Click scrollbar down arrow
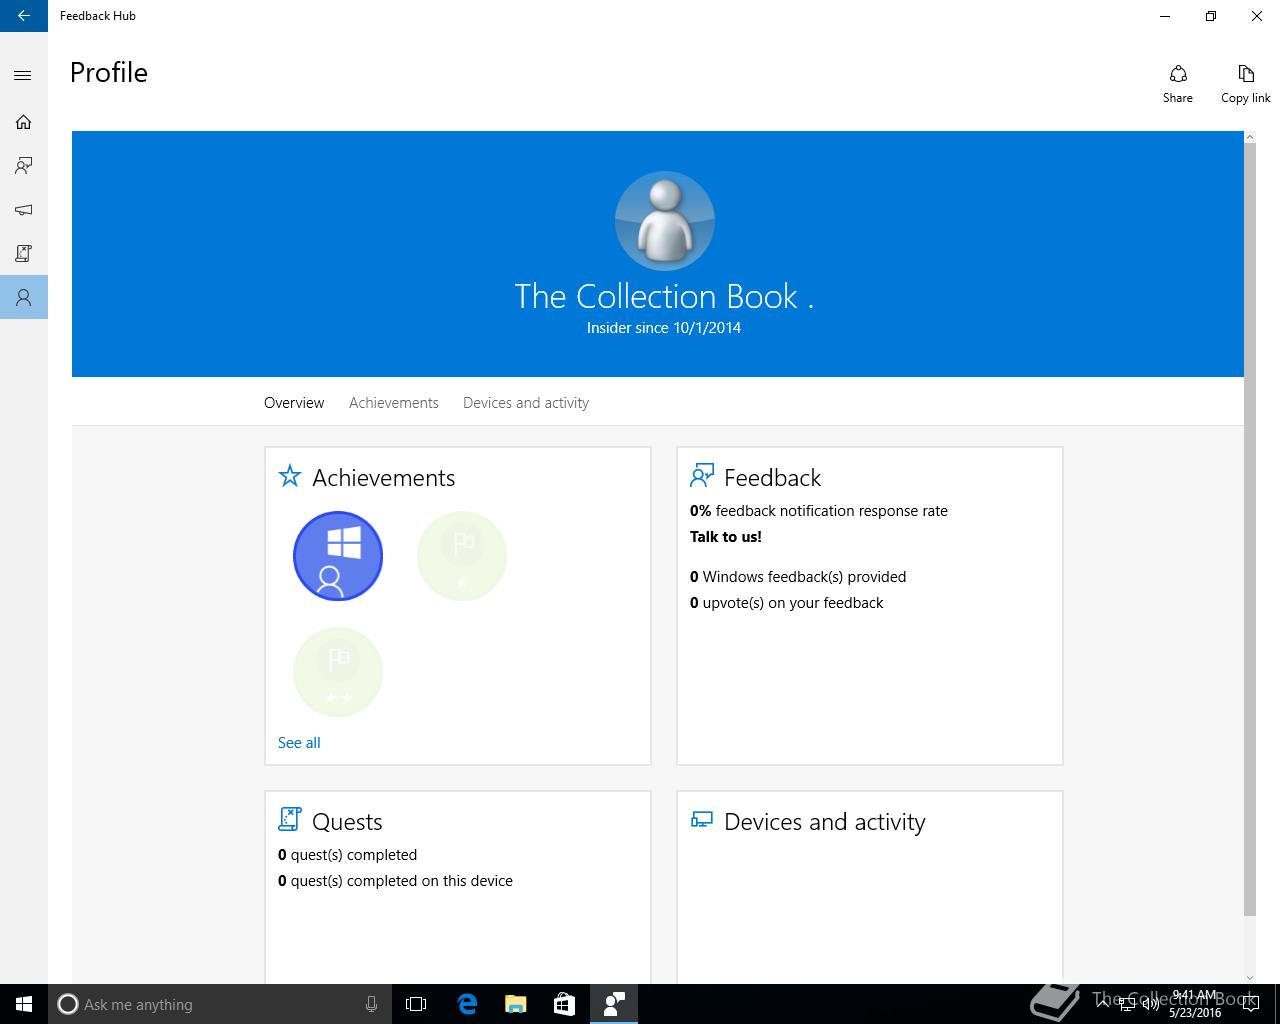This screenshot has width=1280, height=1024. [1250, 977]
